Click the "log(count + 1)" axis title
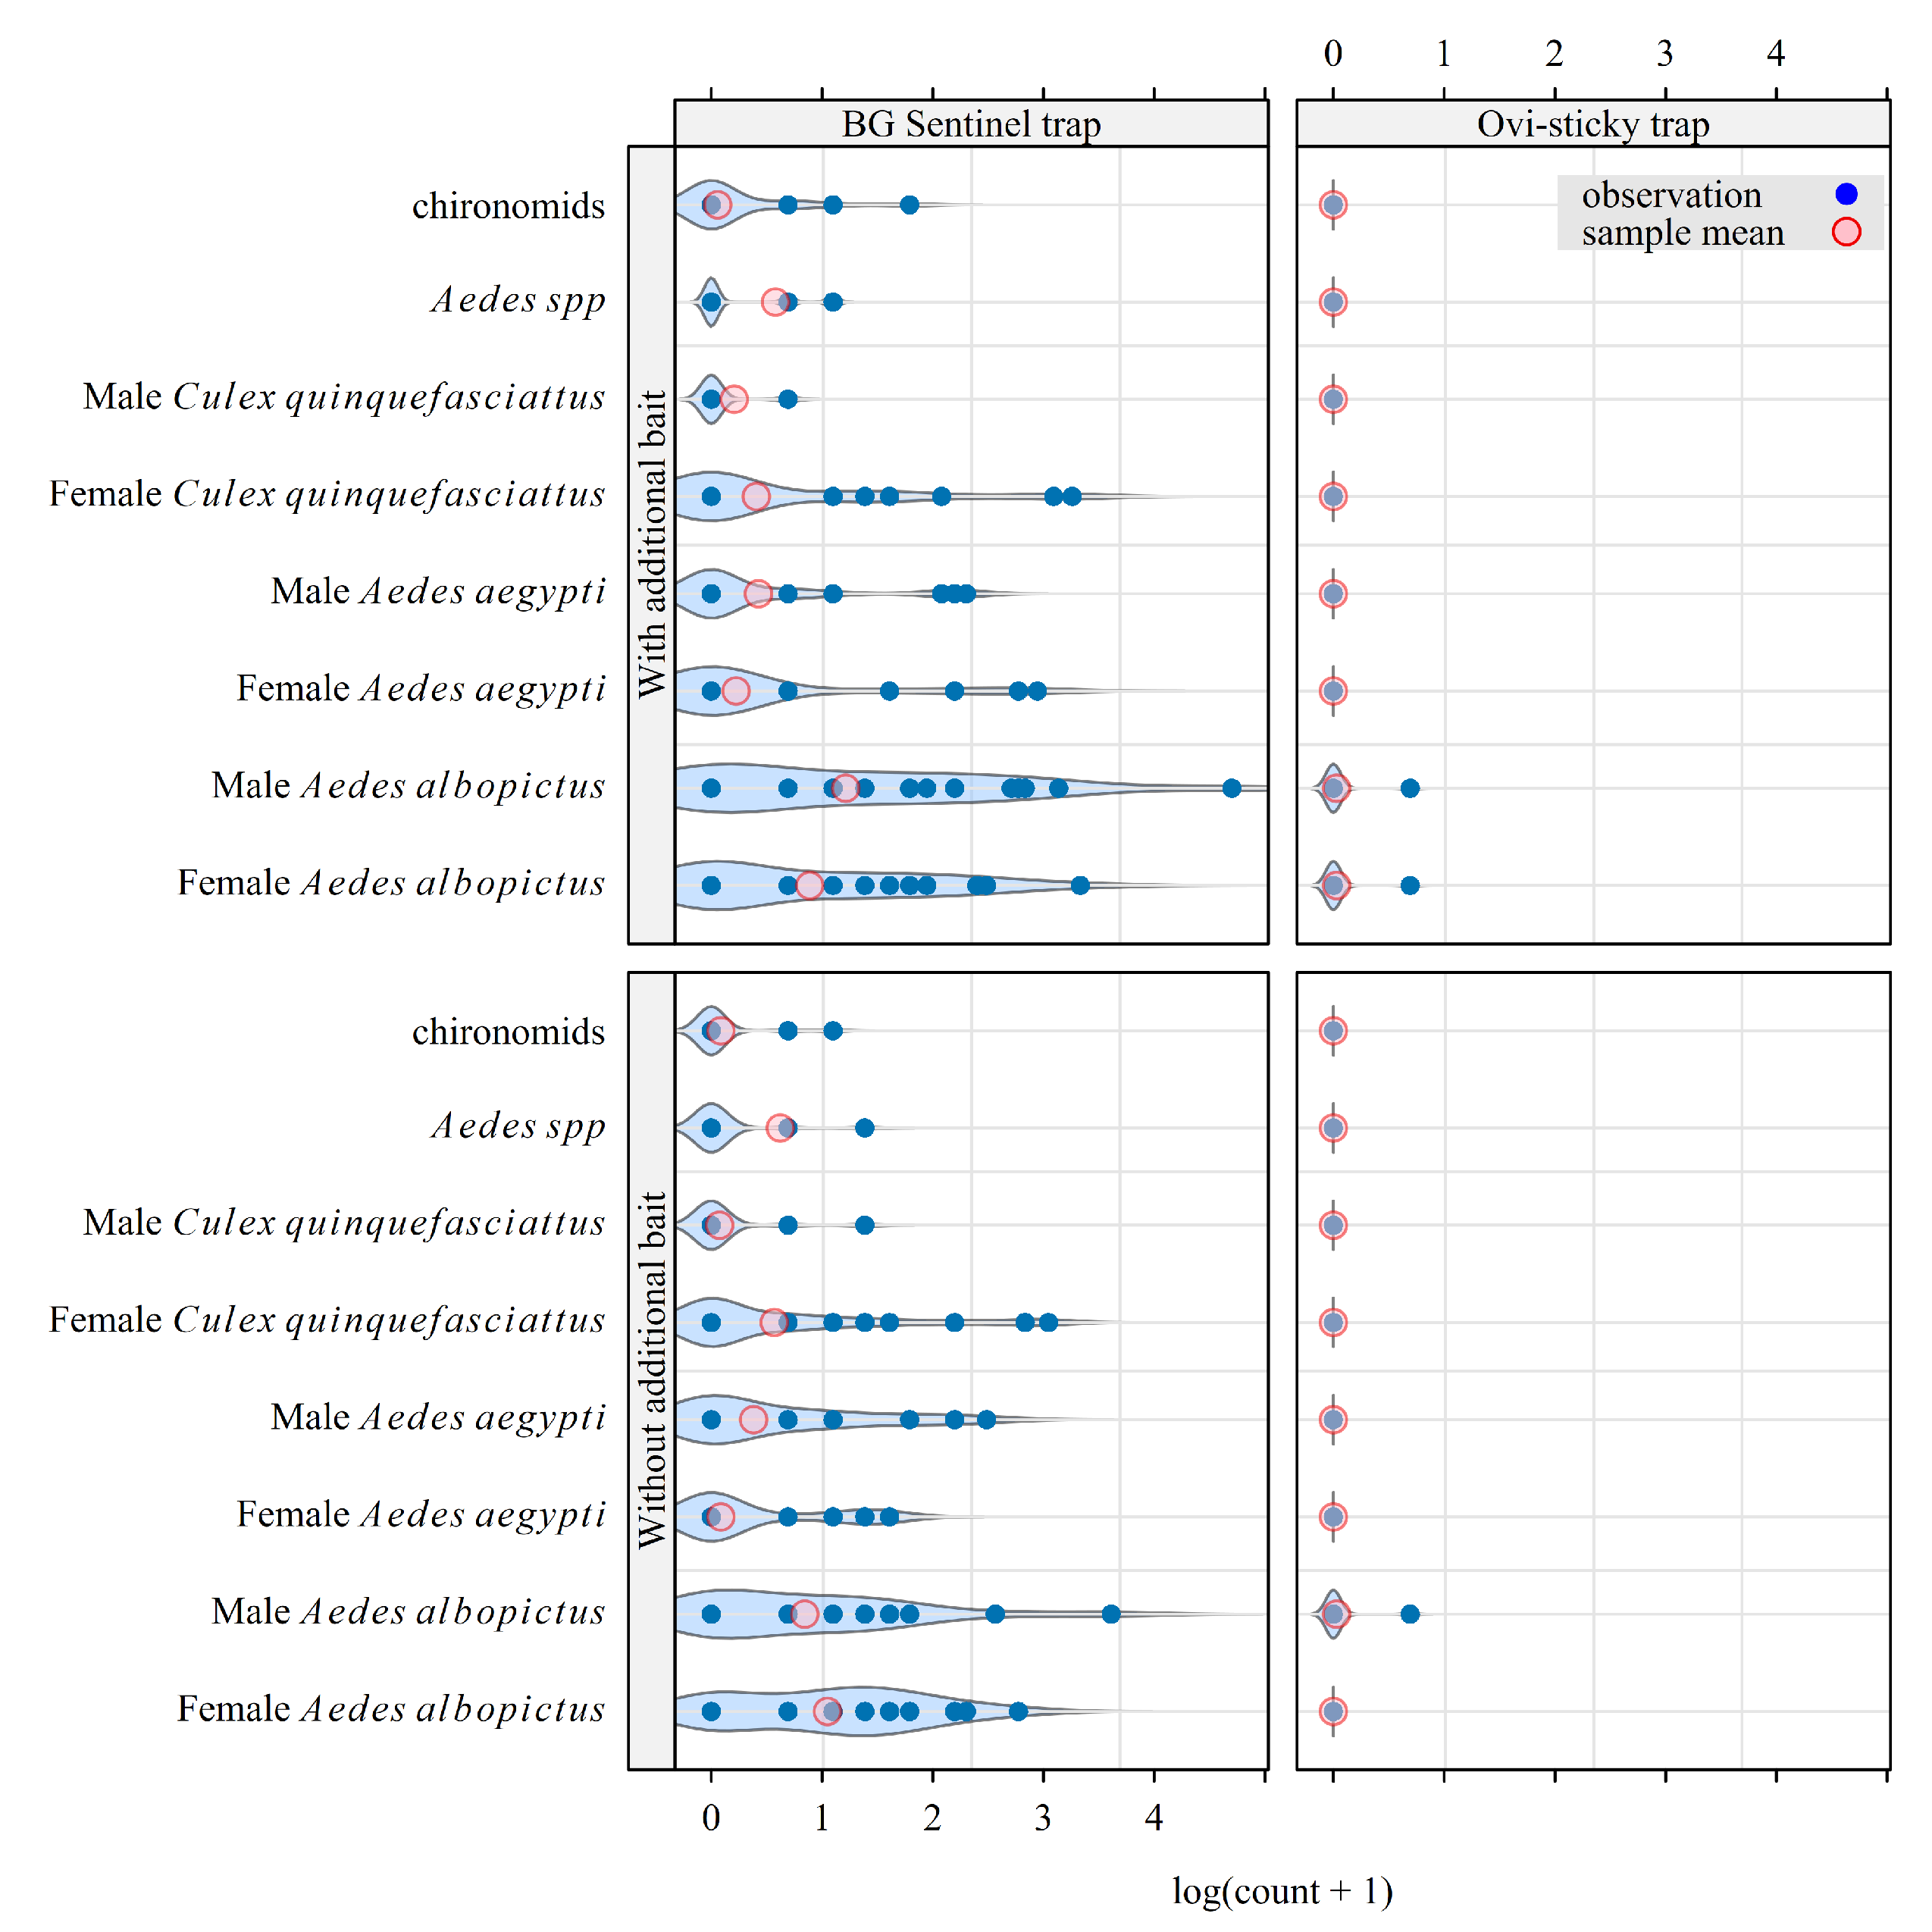This screenshot has height=1932, width=1932. (x=1282, y=1891)
